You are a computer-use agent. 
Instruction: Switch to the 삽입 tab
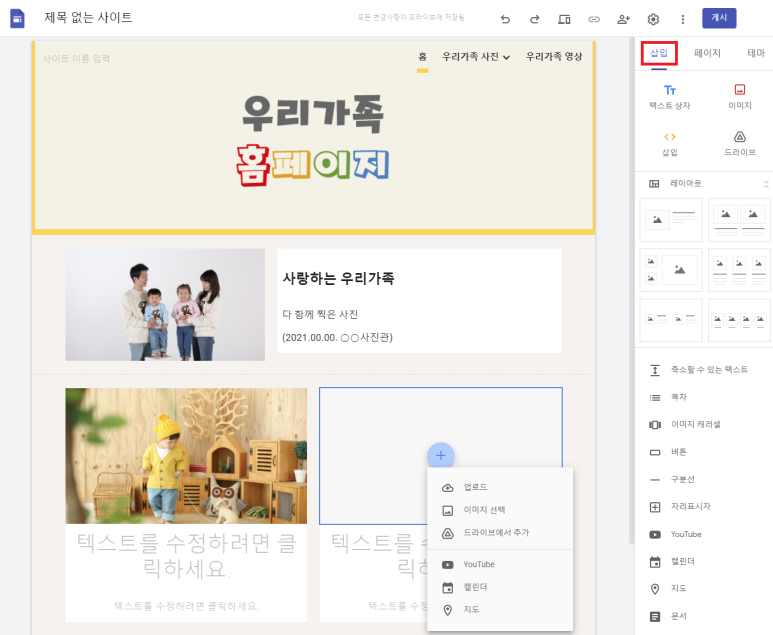click(659, 53)
